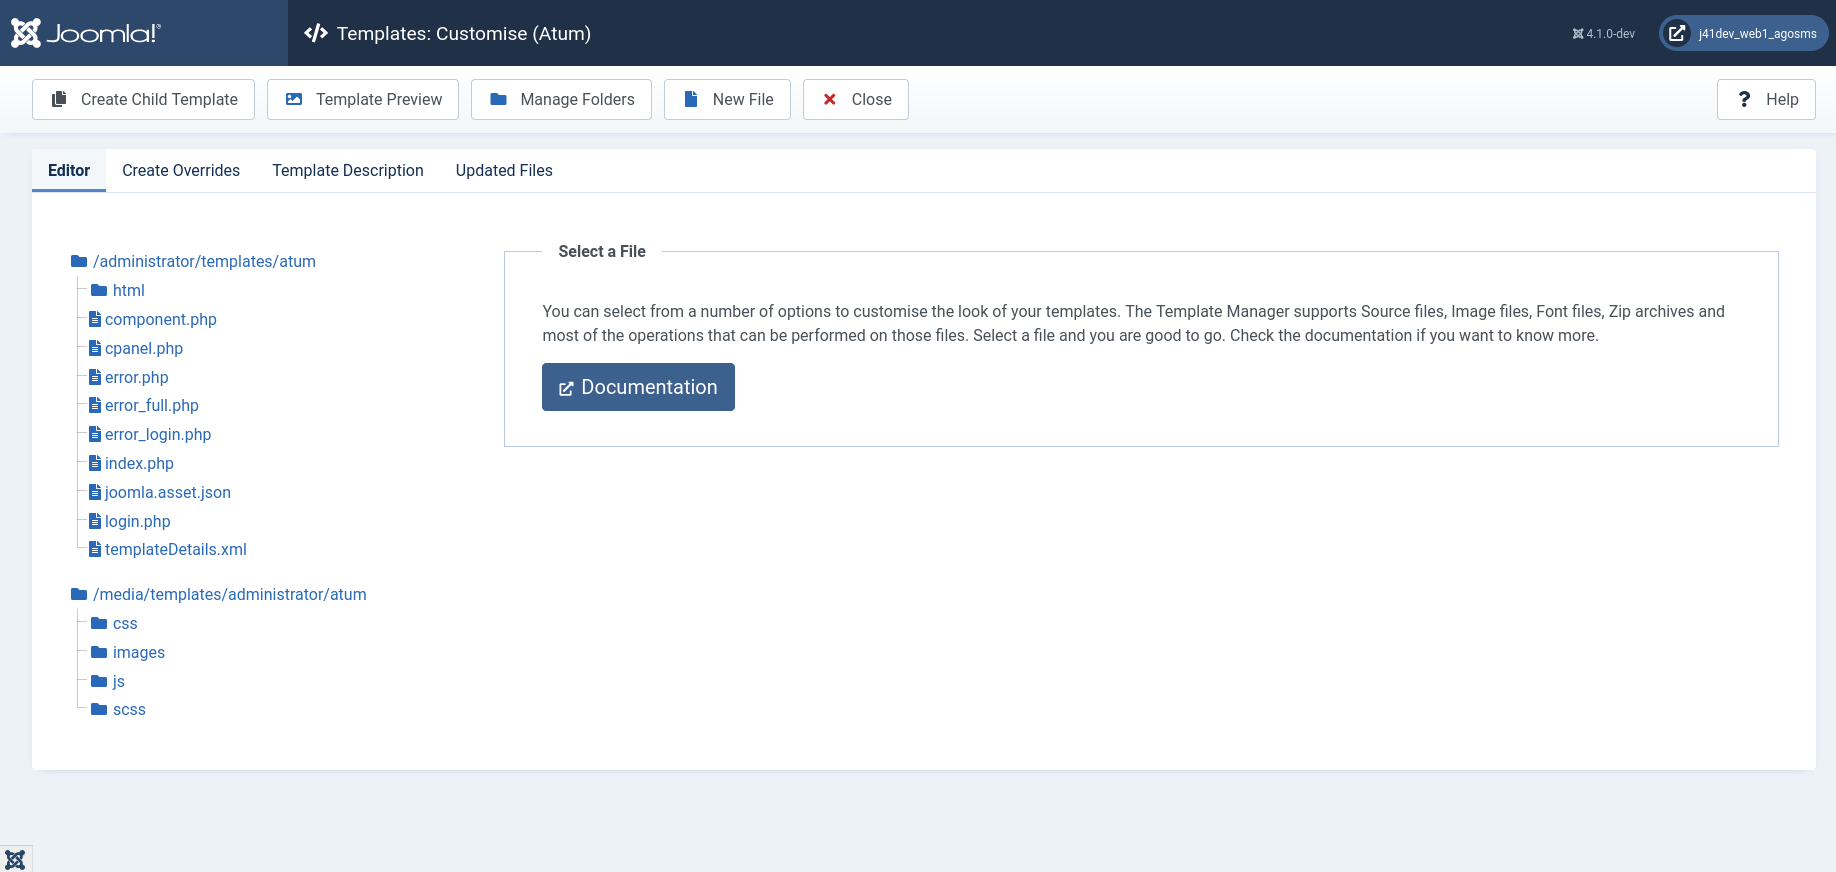Open Manage Folders dialog
This screenshot has width=1836, height=872.
coord(561,99)
